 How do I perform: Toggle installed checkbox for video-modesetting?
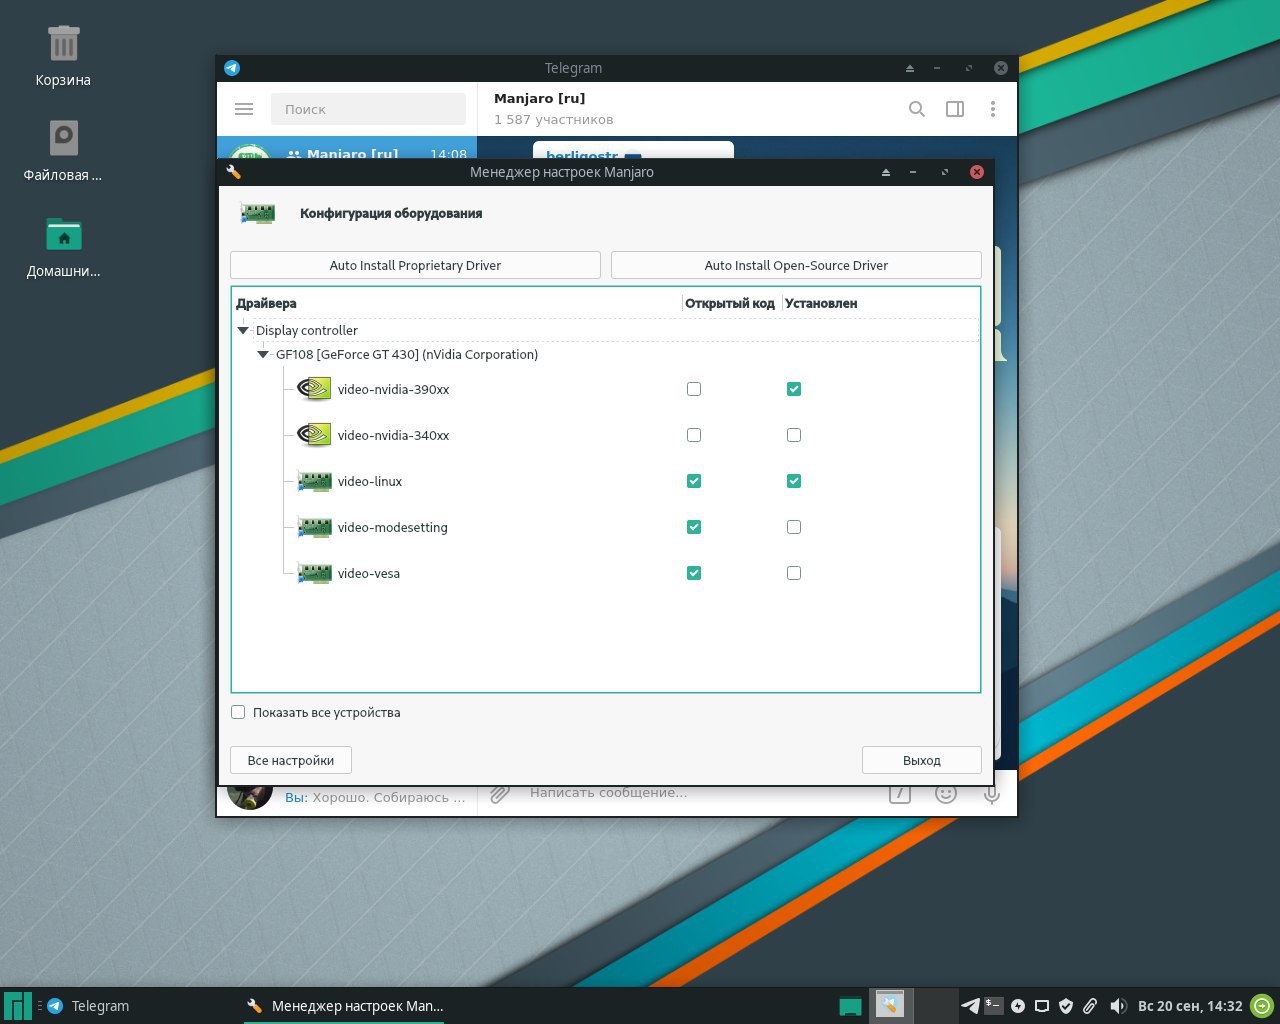pyautogui.click(x=794, y=527)
